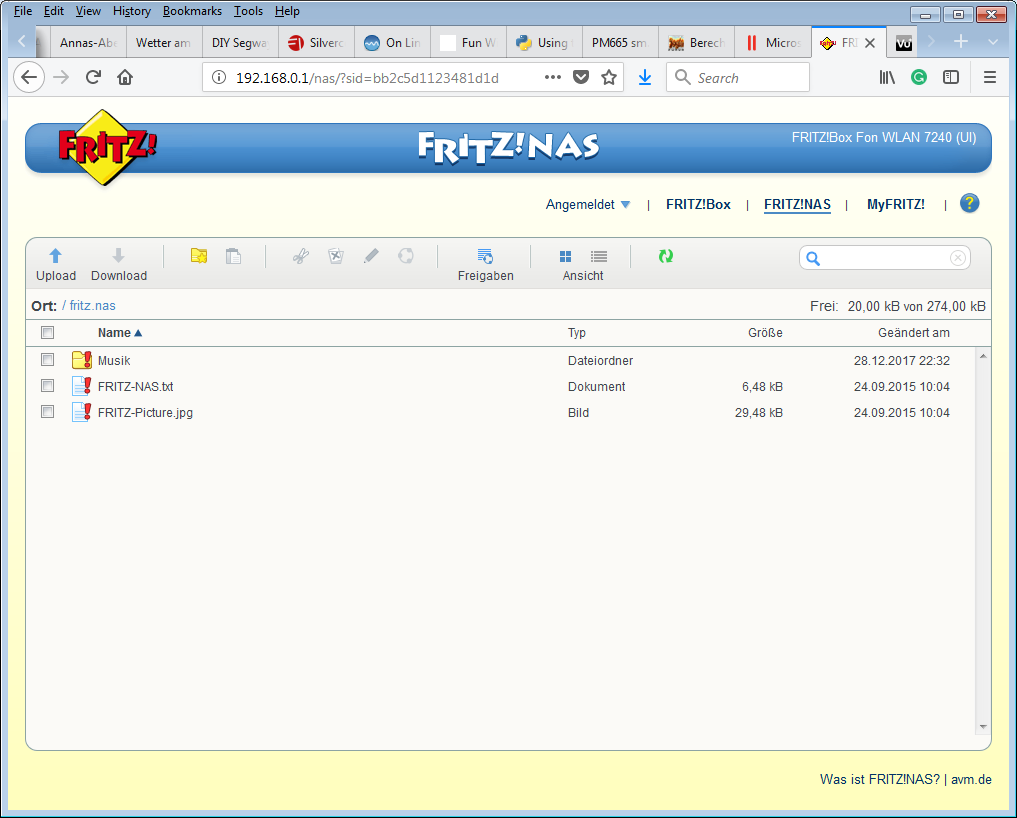Screen dimensions: 1017x818
Task: Check the FRITZ-NAS.txt checkbox
Action: coord(47,386)
